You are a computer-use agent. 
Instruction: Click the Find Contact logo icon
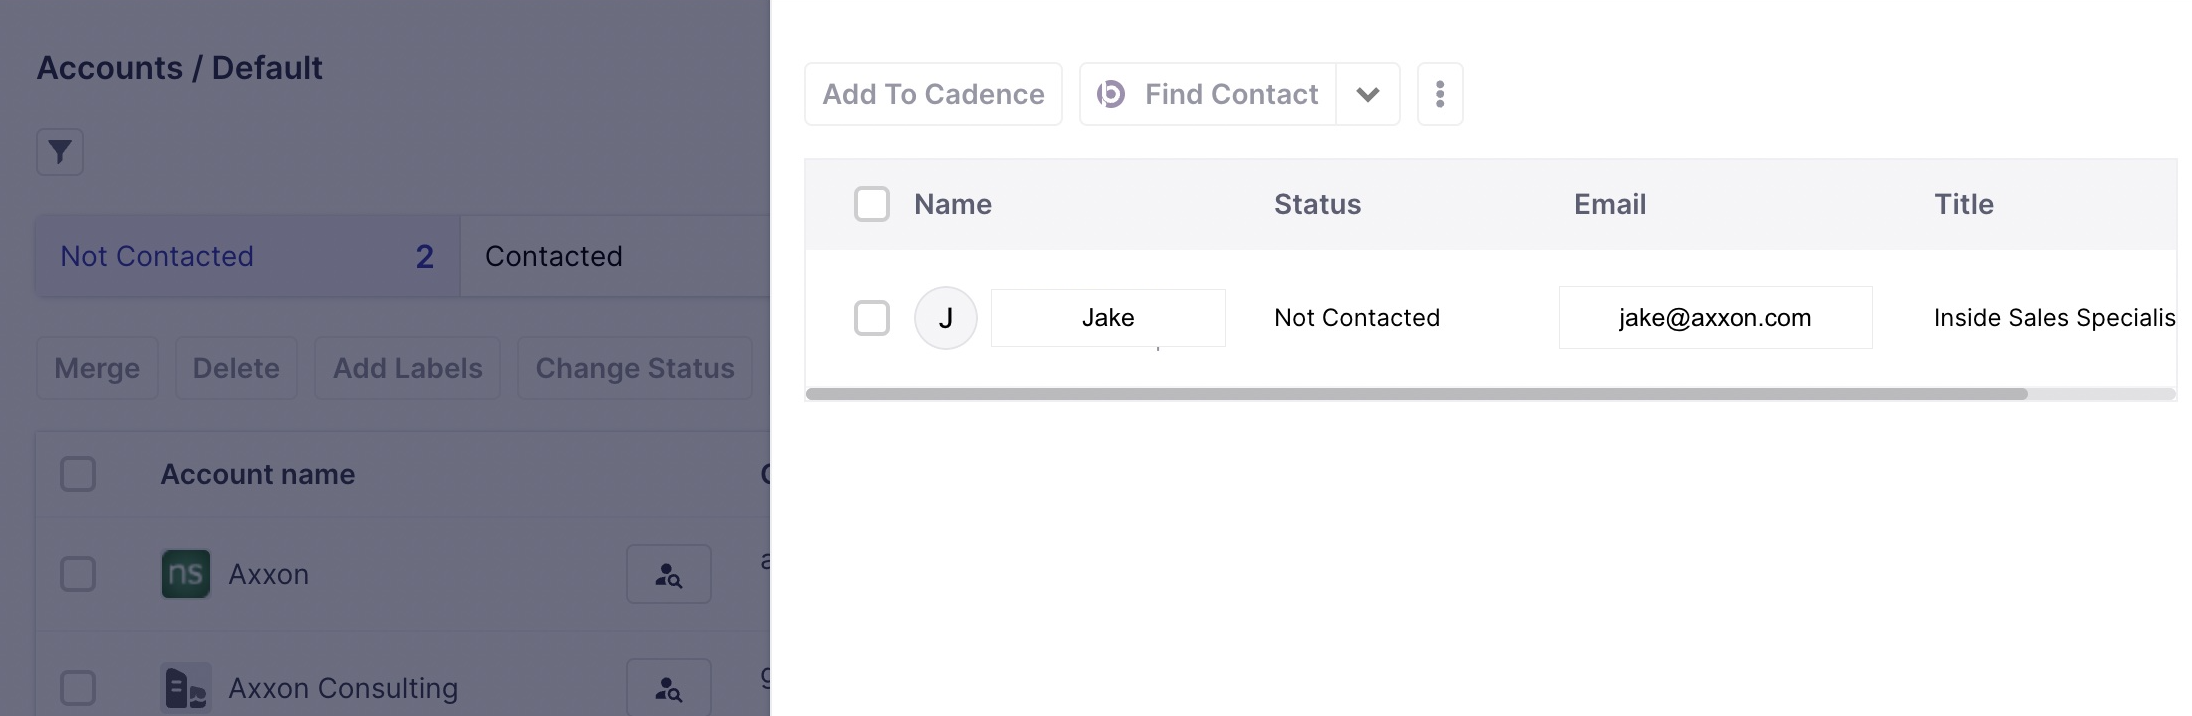point(1111,94)
